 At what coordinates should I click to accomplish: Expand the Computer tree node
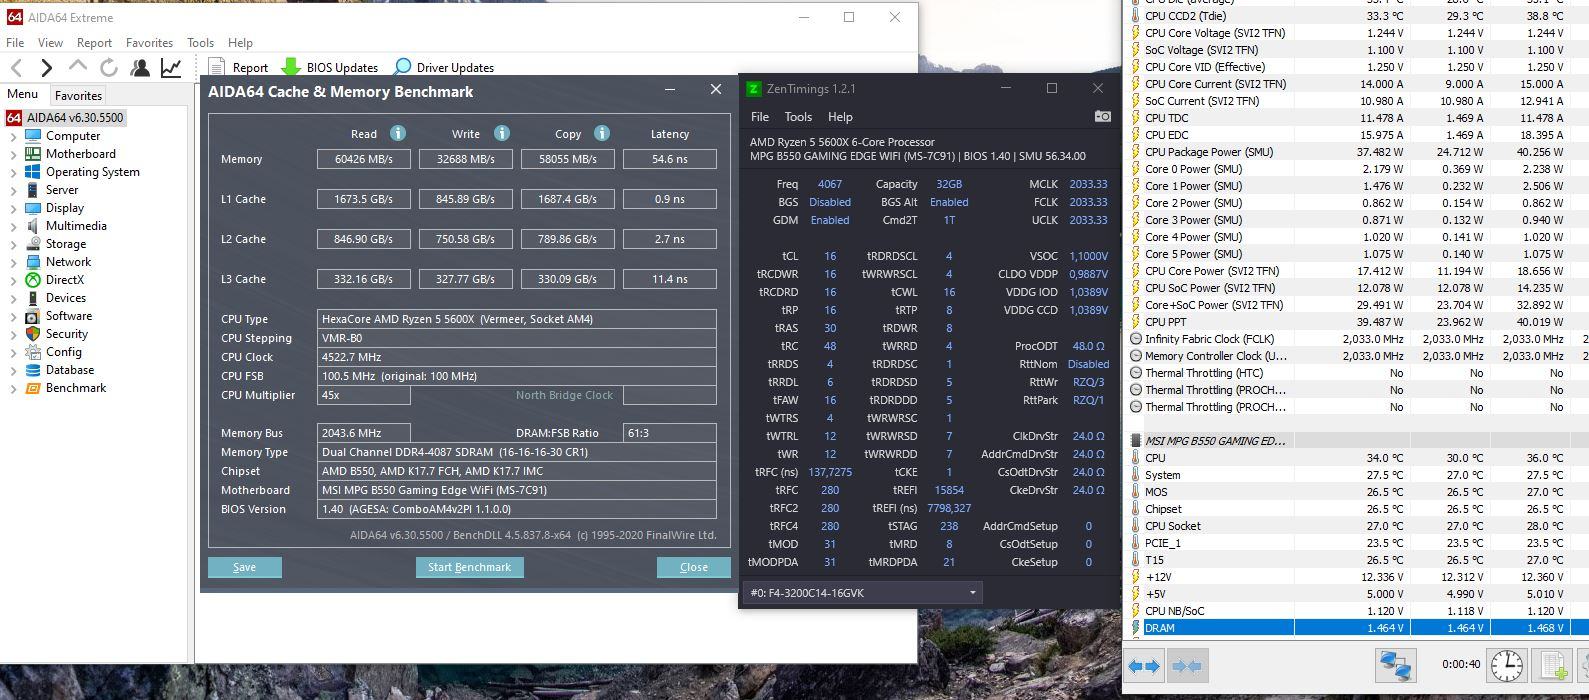pos(13,136)
